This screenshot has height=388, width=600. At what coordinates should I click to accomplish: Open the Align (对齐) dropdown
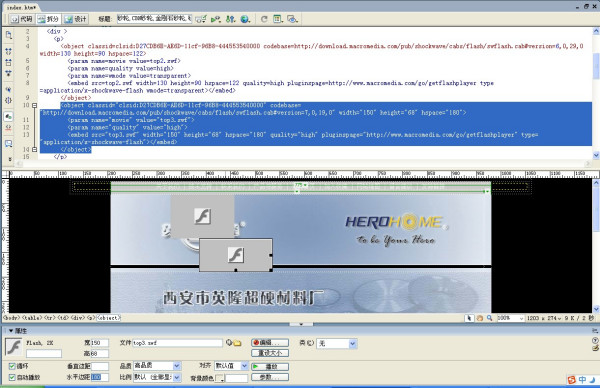tap(231, 366)
